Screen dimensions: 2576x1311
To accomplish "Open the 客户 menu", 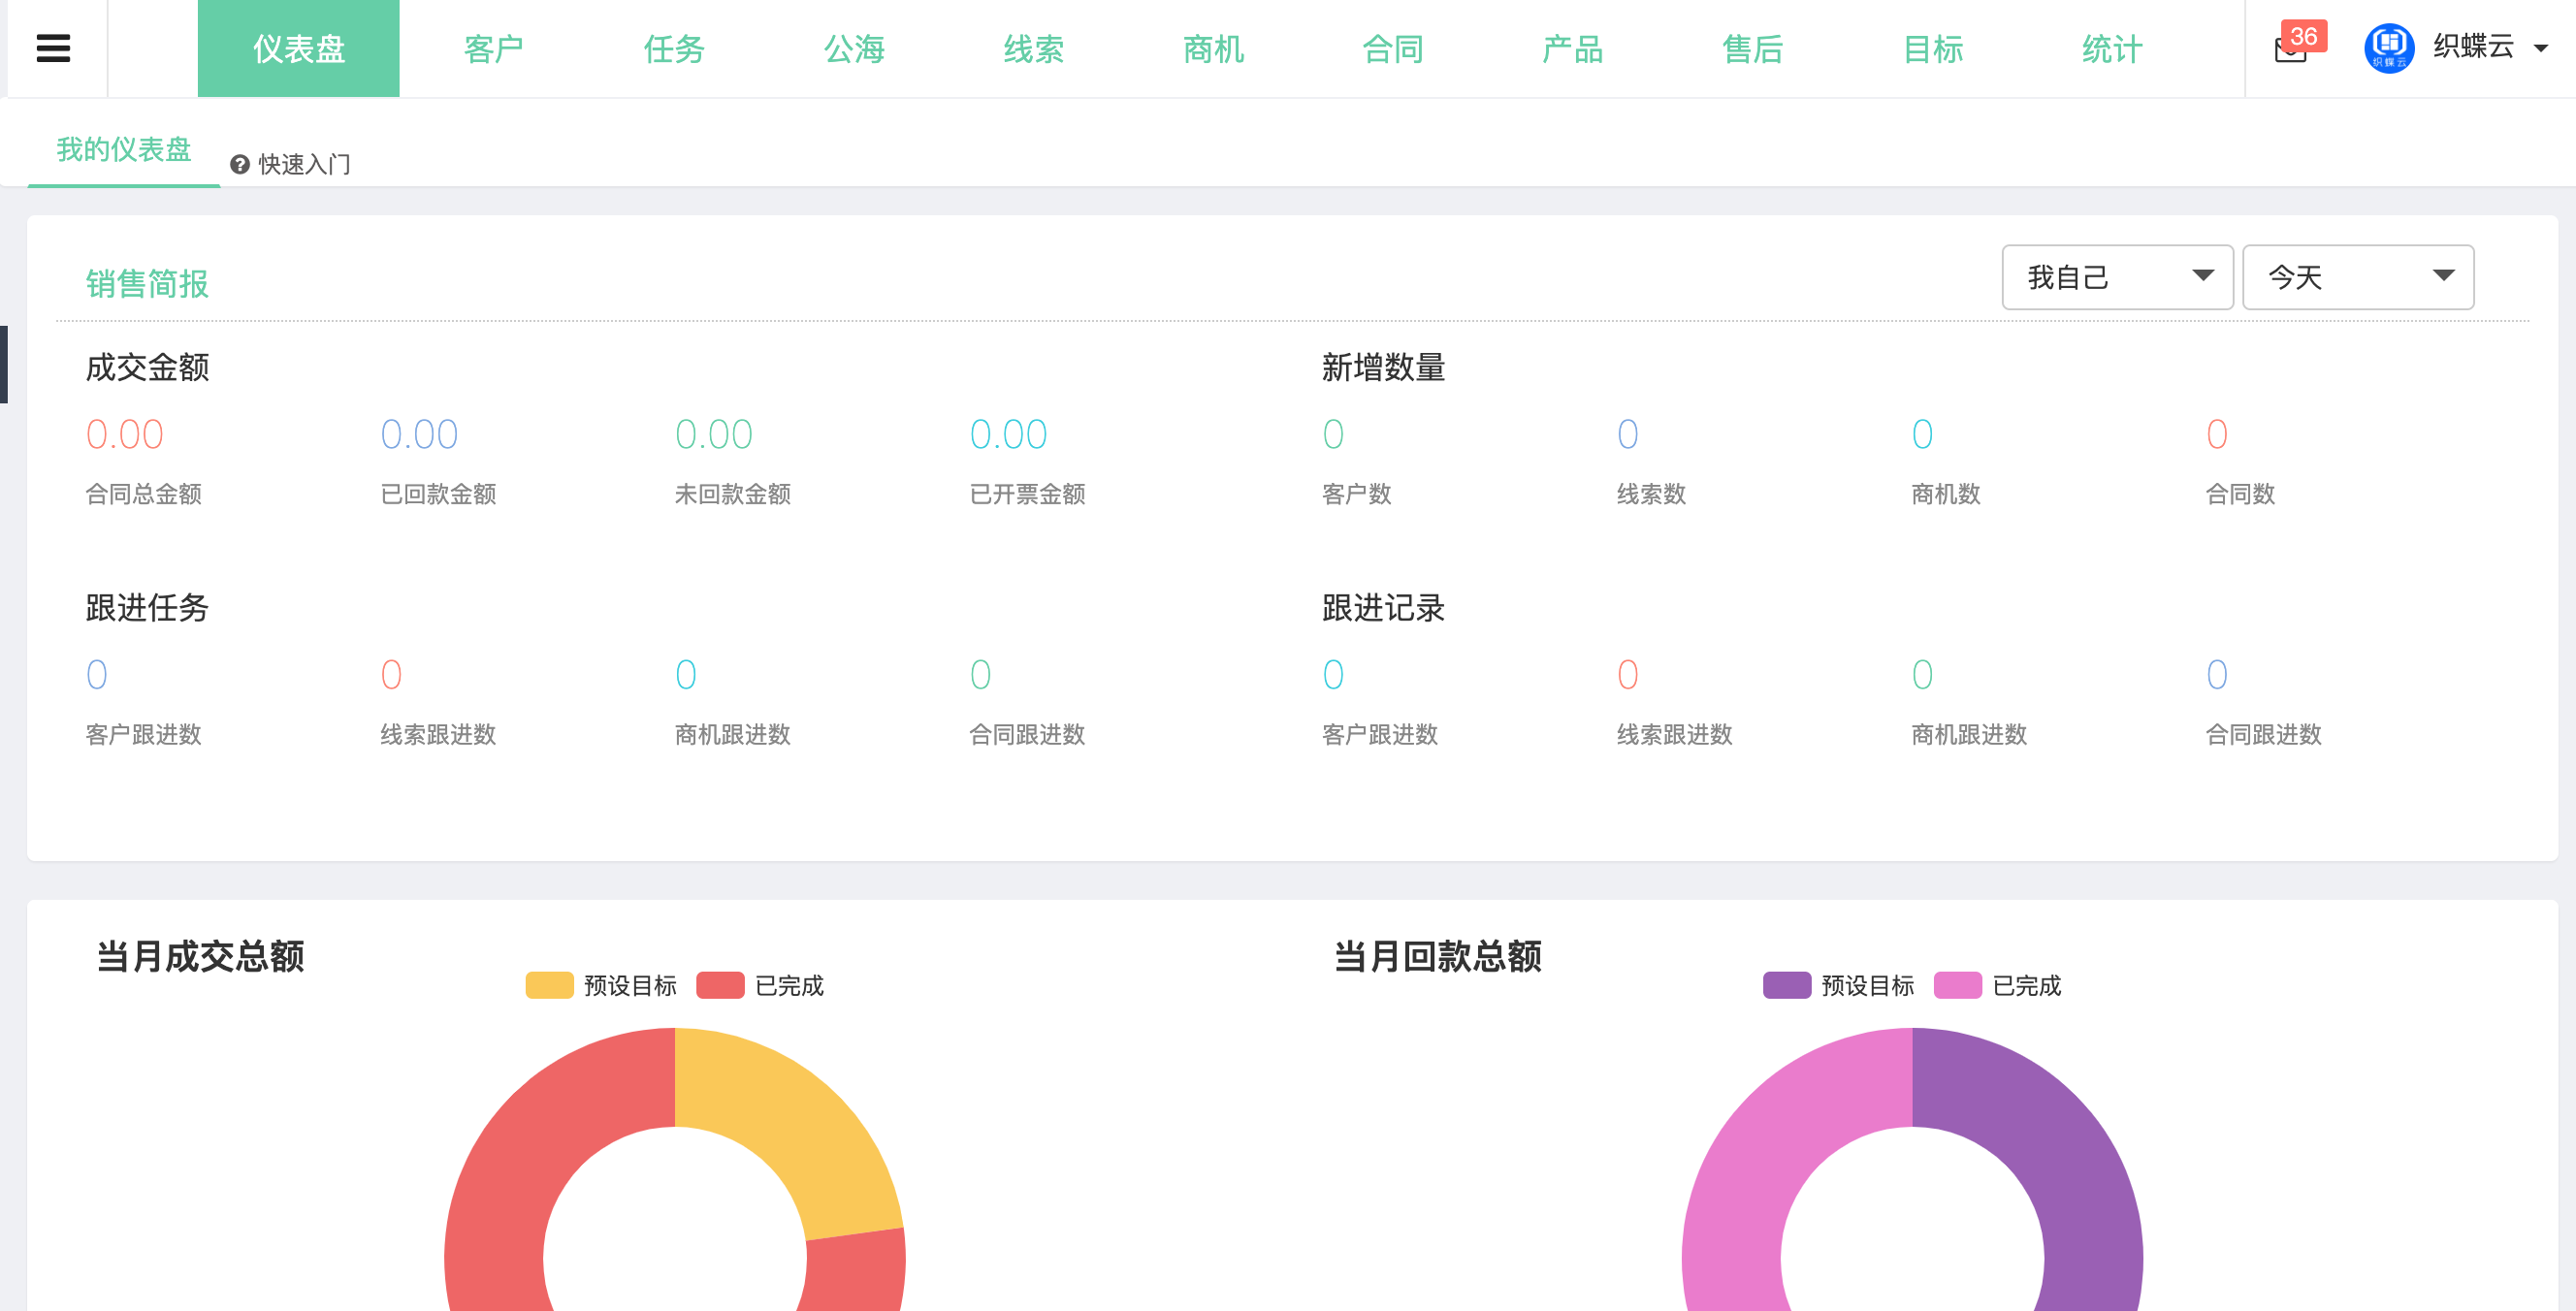I will (493, 48).
